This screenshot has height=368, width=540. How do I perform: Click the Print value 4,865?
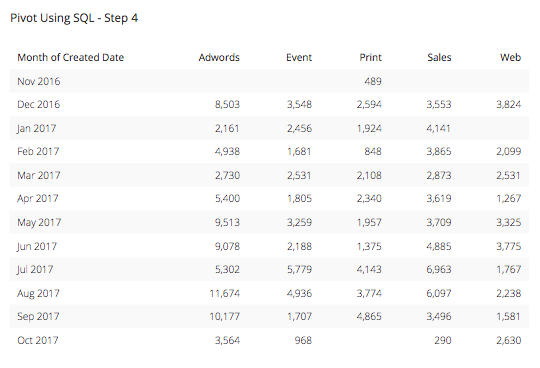coord(369,316)
